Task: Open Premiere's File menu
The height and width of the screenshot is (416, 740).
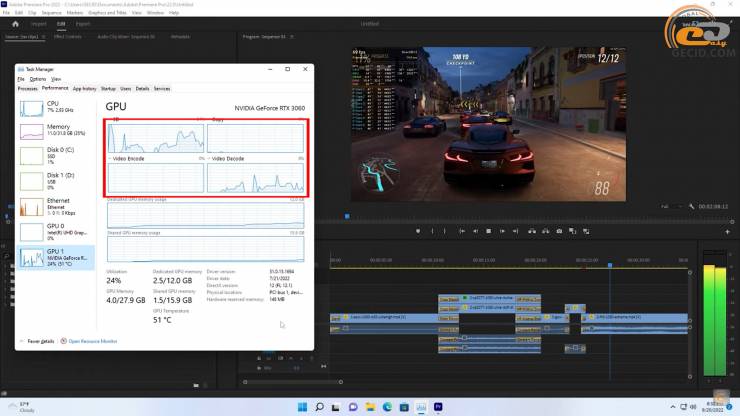Action: (6, 13)
